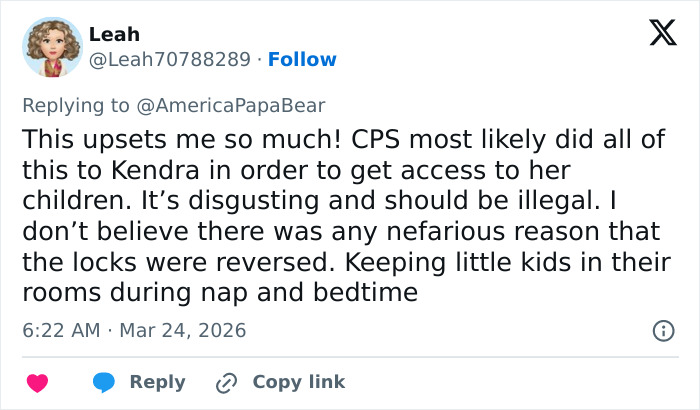The width and height of the screenshot is (700, 410).
Task: Click the 6:22 AM time text
Action: tap(61, 330)
